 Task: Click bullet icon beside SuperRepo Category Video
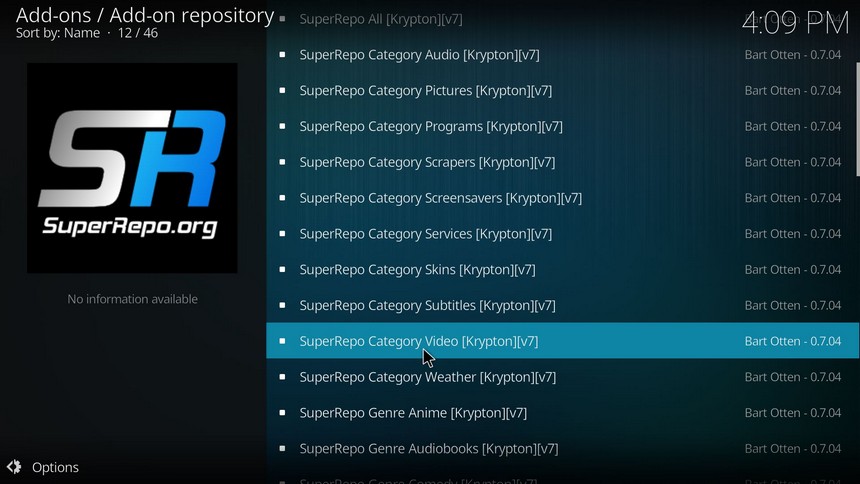[x=282, y=341]
